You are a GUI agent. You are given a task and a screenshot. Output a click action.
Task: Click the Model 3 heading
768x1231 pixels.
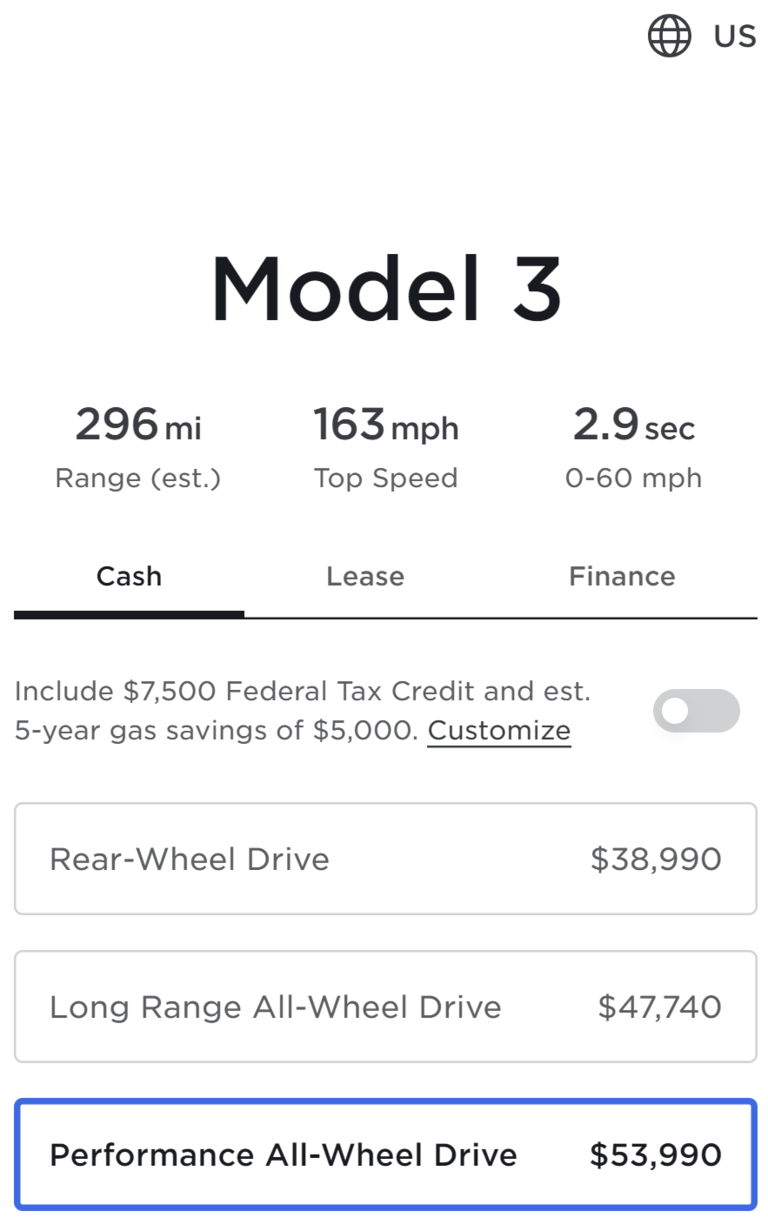(x=385, y=287)
